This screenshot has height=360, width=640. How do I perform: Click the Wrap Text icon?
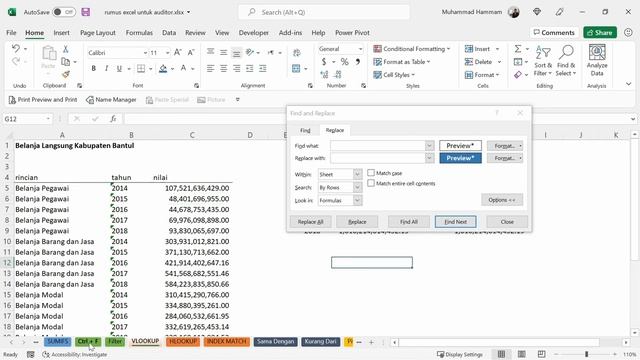click(x=297, y=52)
